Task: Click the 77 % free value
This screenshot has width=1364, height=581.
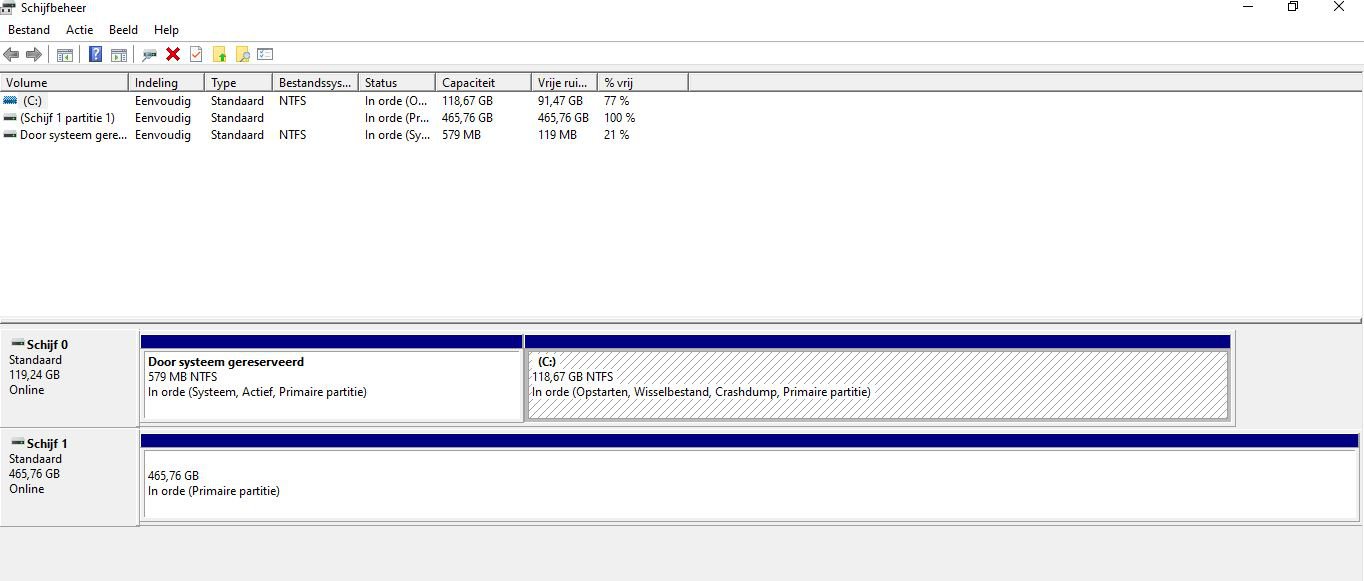Action: pos(617,101)
